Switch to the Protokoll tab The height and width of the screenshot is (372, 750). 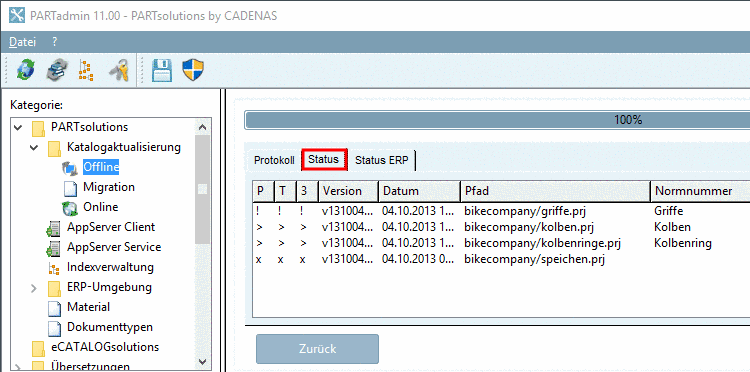(274, 160)
